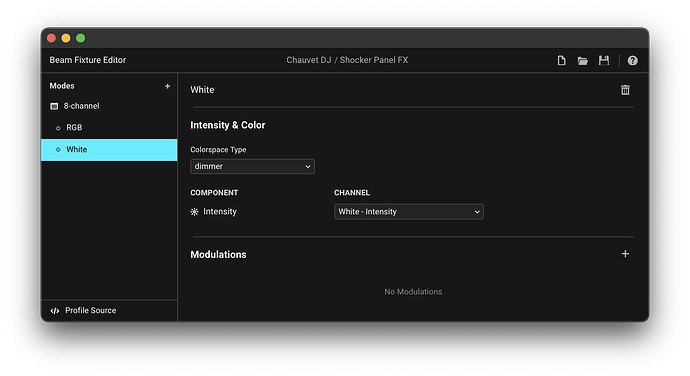Image resolution: width=690 pixels, height=376 pixels.
Task: Click the Chauvet DJ / Shocker Panel FX title
Action: click(x=347, y=60)
